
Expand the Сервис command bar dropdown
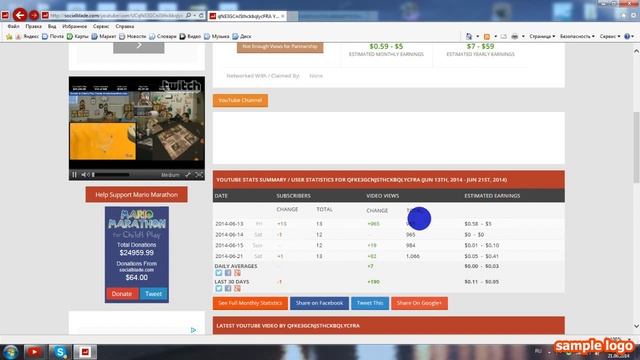coord(610,36)
